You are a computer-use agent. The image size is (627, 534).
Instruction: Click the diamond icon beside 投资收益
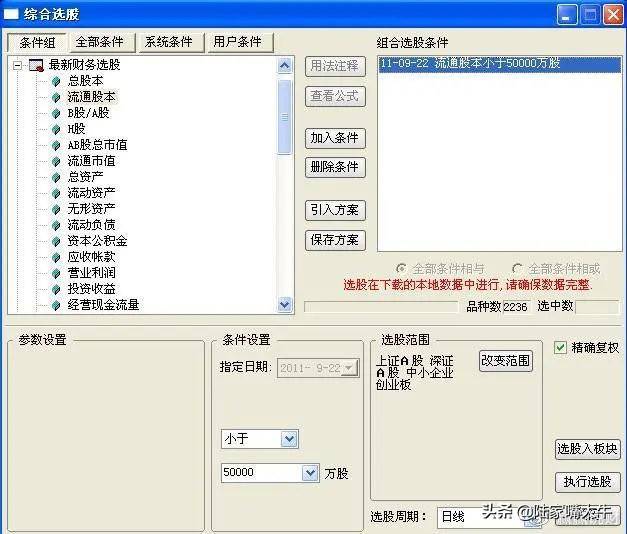tap(56, 290)
